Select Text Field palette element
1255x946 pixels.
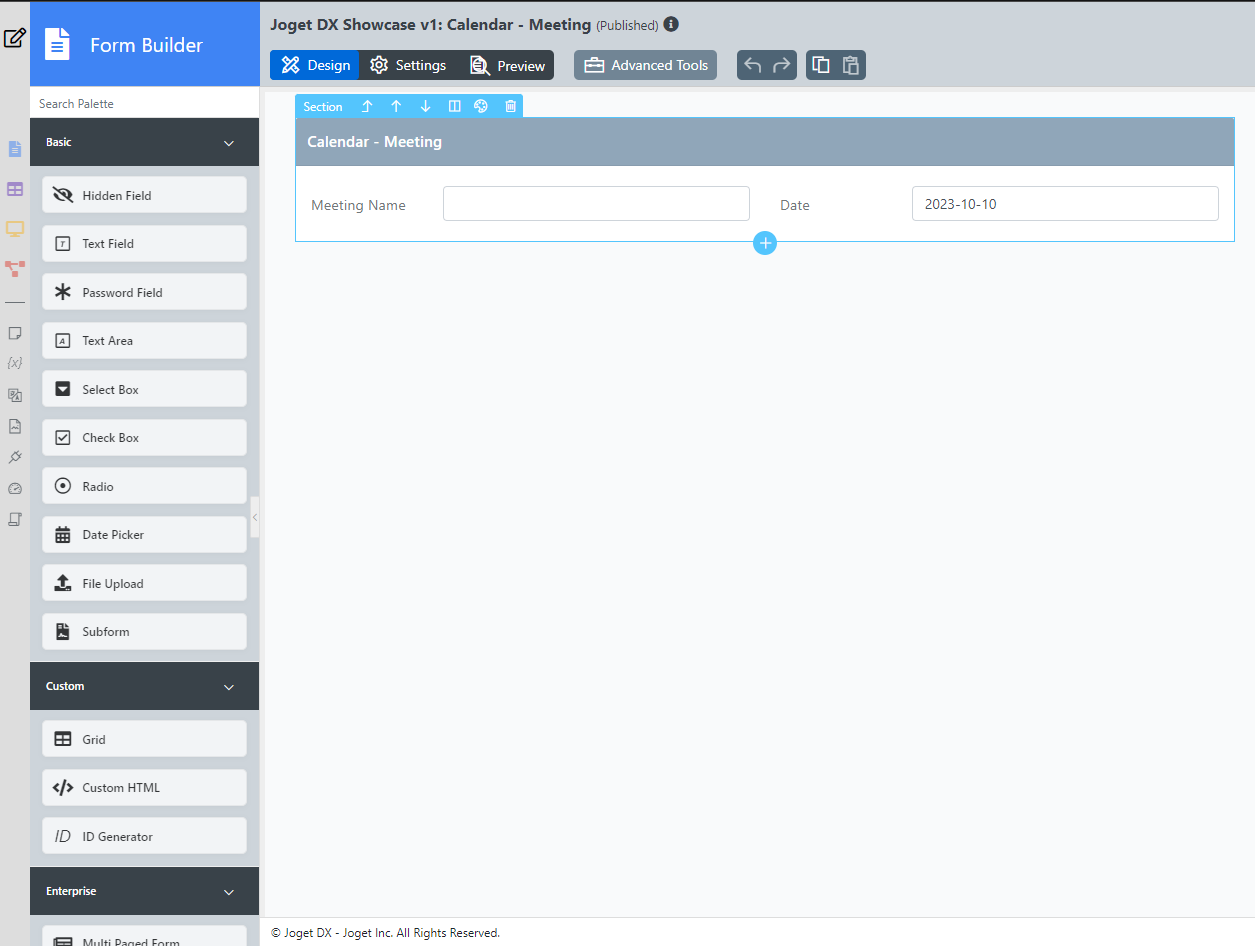144,243
